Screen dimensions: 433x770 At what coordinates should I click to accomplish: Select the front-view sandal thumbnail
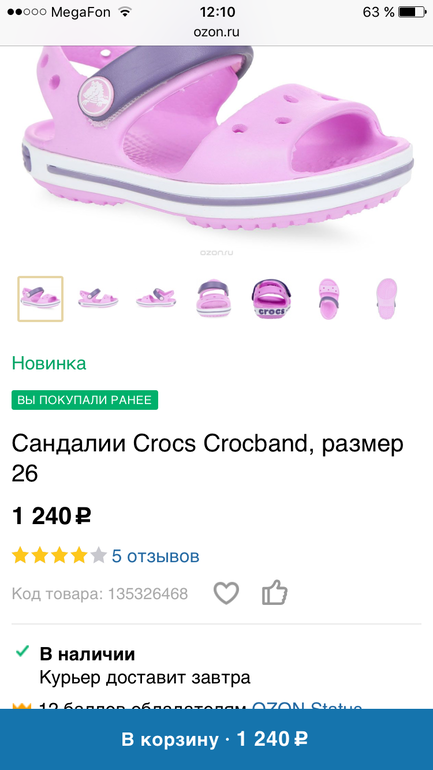pos(213,299)
